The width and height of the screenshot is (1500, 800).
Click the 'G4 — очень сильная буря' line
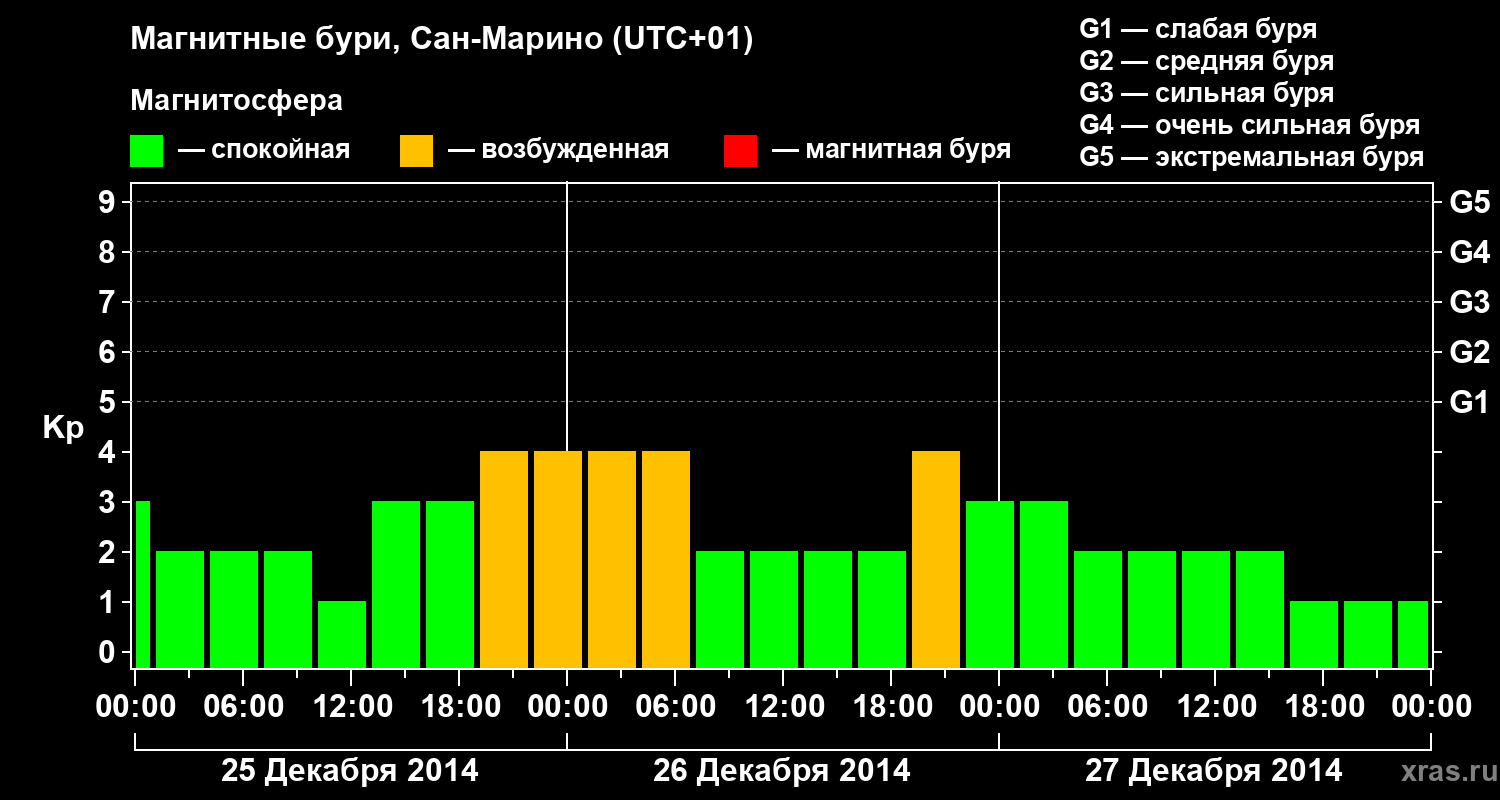point(1250,125)
